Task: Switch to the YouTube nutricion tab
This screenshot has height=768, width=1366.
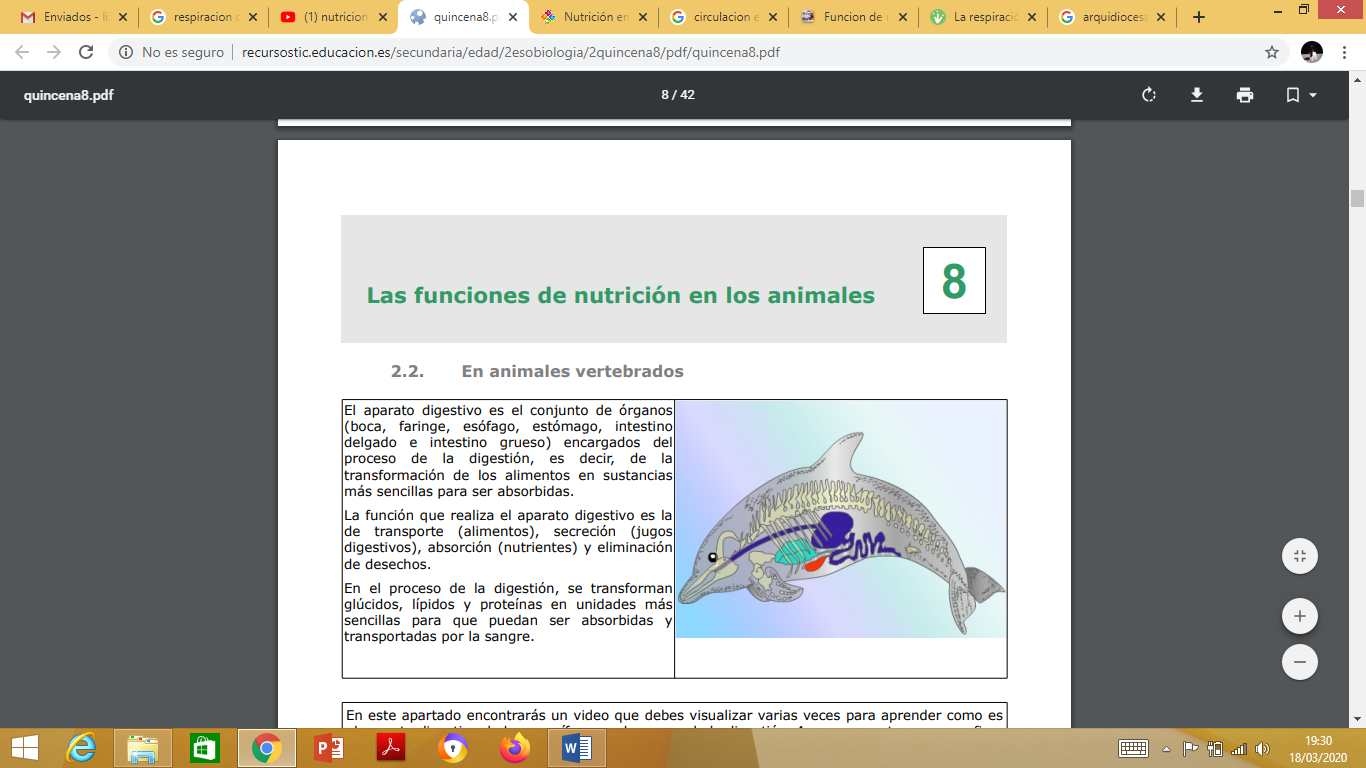Action: pos(334,17)
